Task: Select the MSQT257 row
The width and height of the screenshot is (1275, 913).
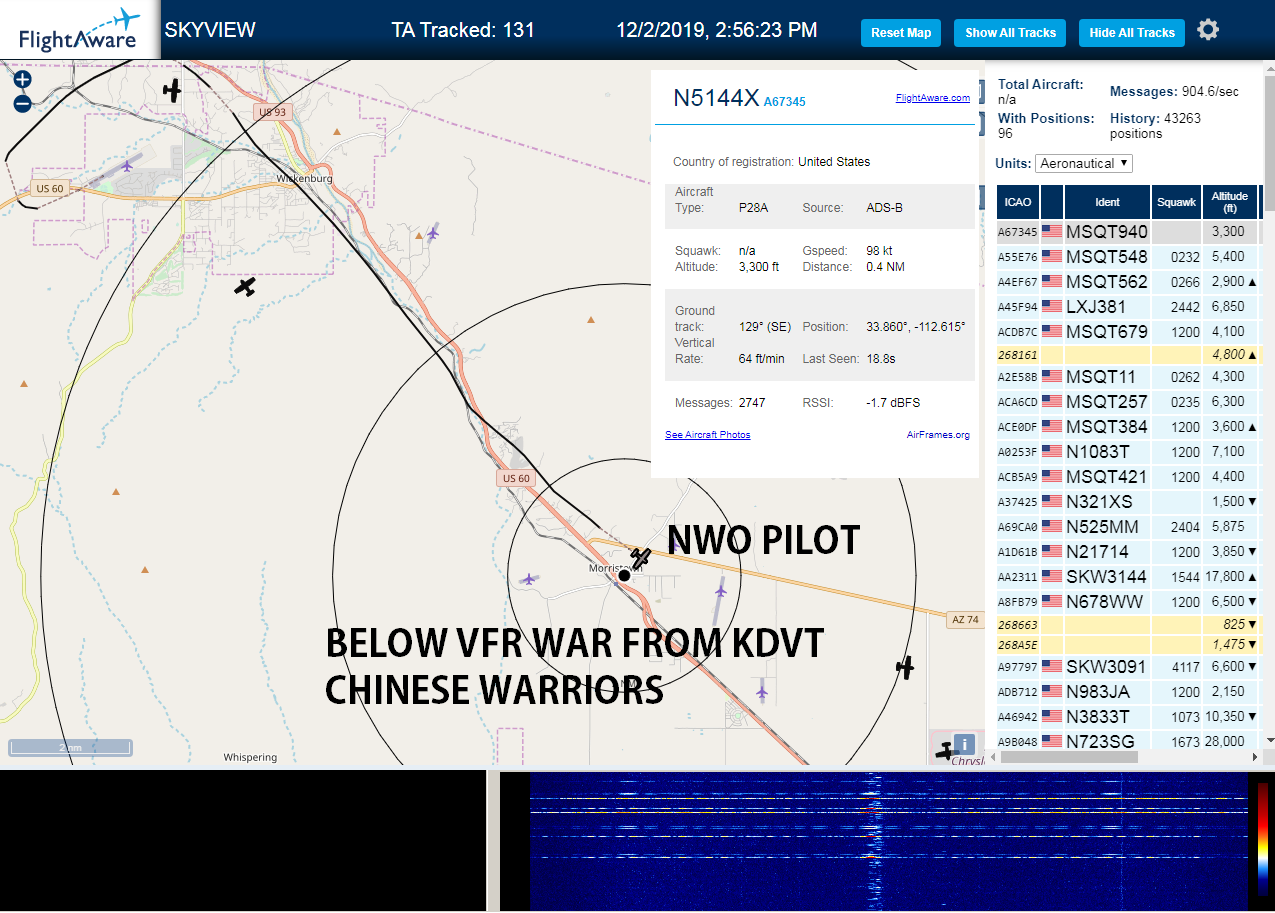Action: pyautogui.click(x=1128, y=402)
